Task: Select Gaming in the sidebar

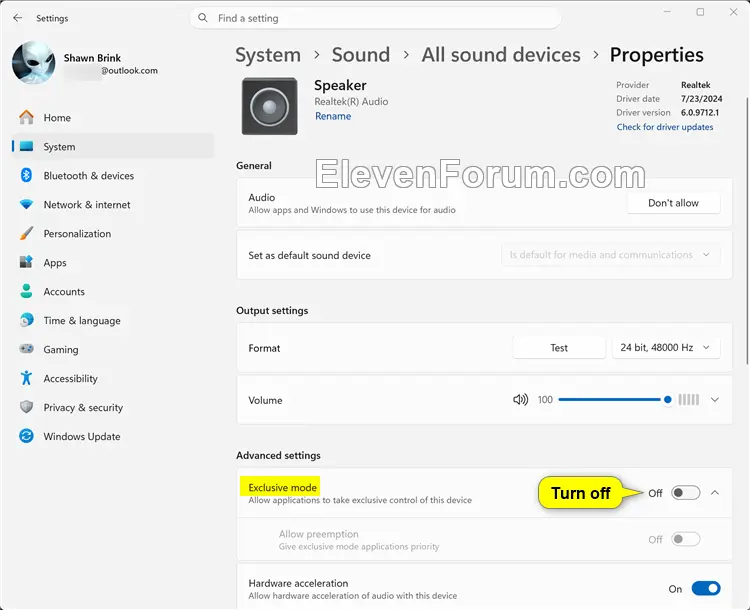Action: click(113, 349)
